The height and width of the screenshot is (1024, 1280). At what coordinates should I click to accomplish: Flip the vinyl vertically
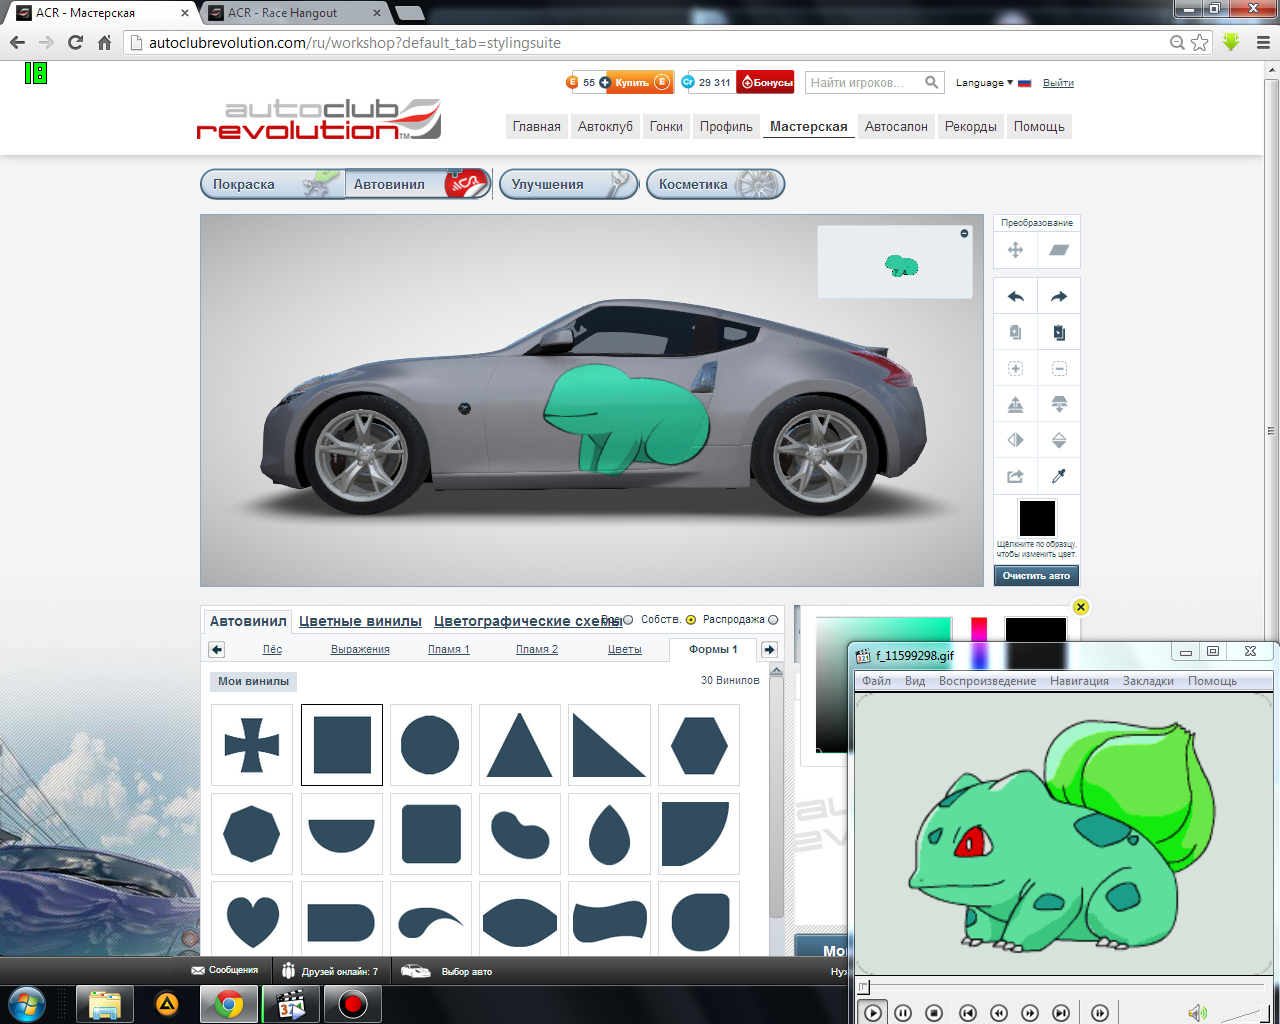point(1059,440)
